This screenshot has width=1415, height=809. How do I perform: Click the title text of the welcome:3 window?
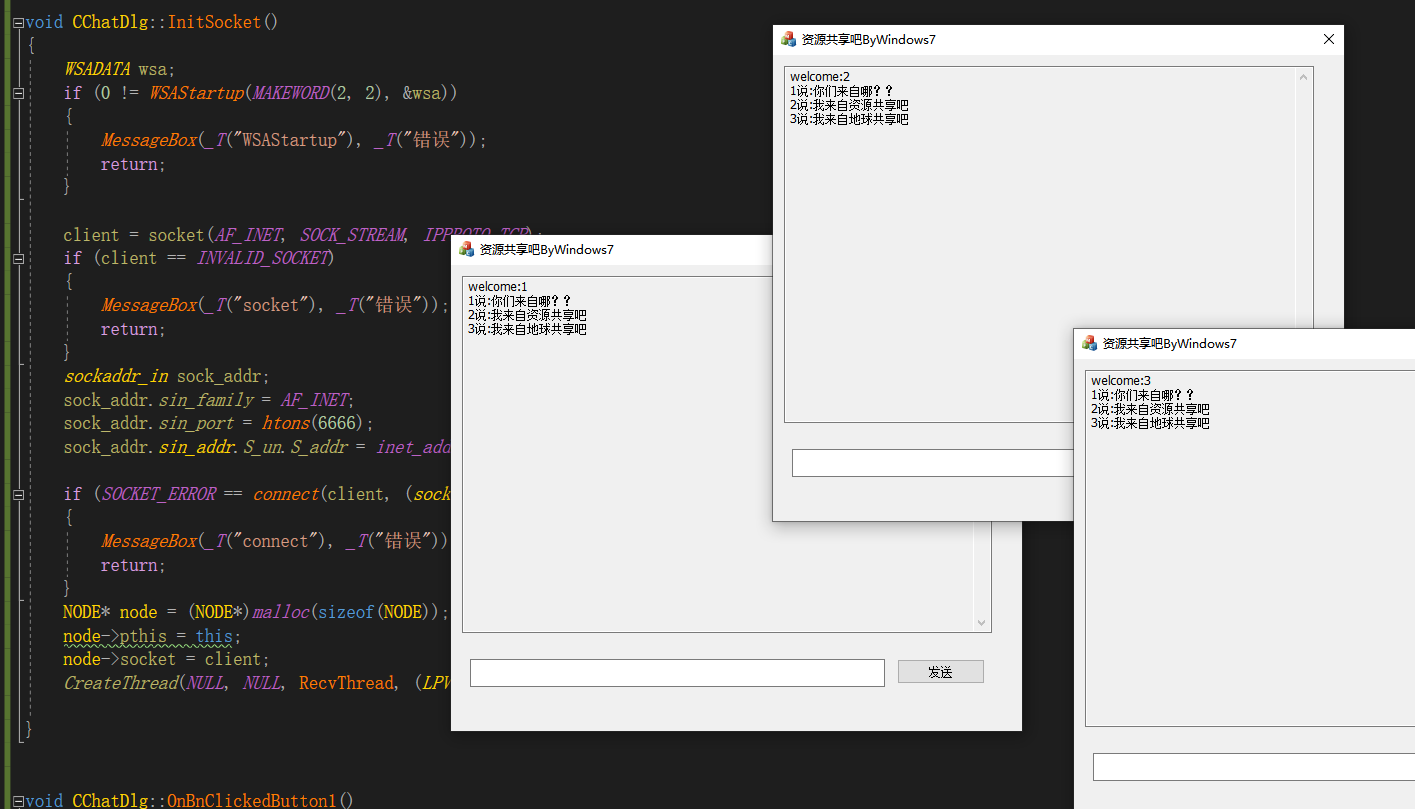coord(1170,344)
